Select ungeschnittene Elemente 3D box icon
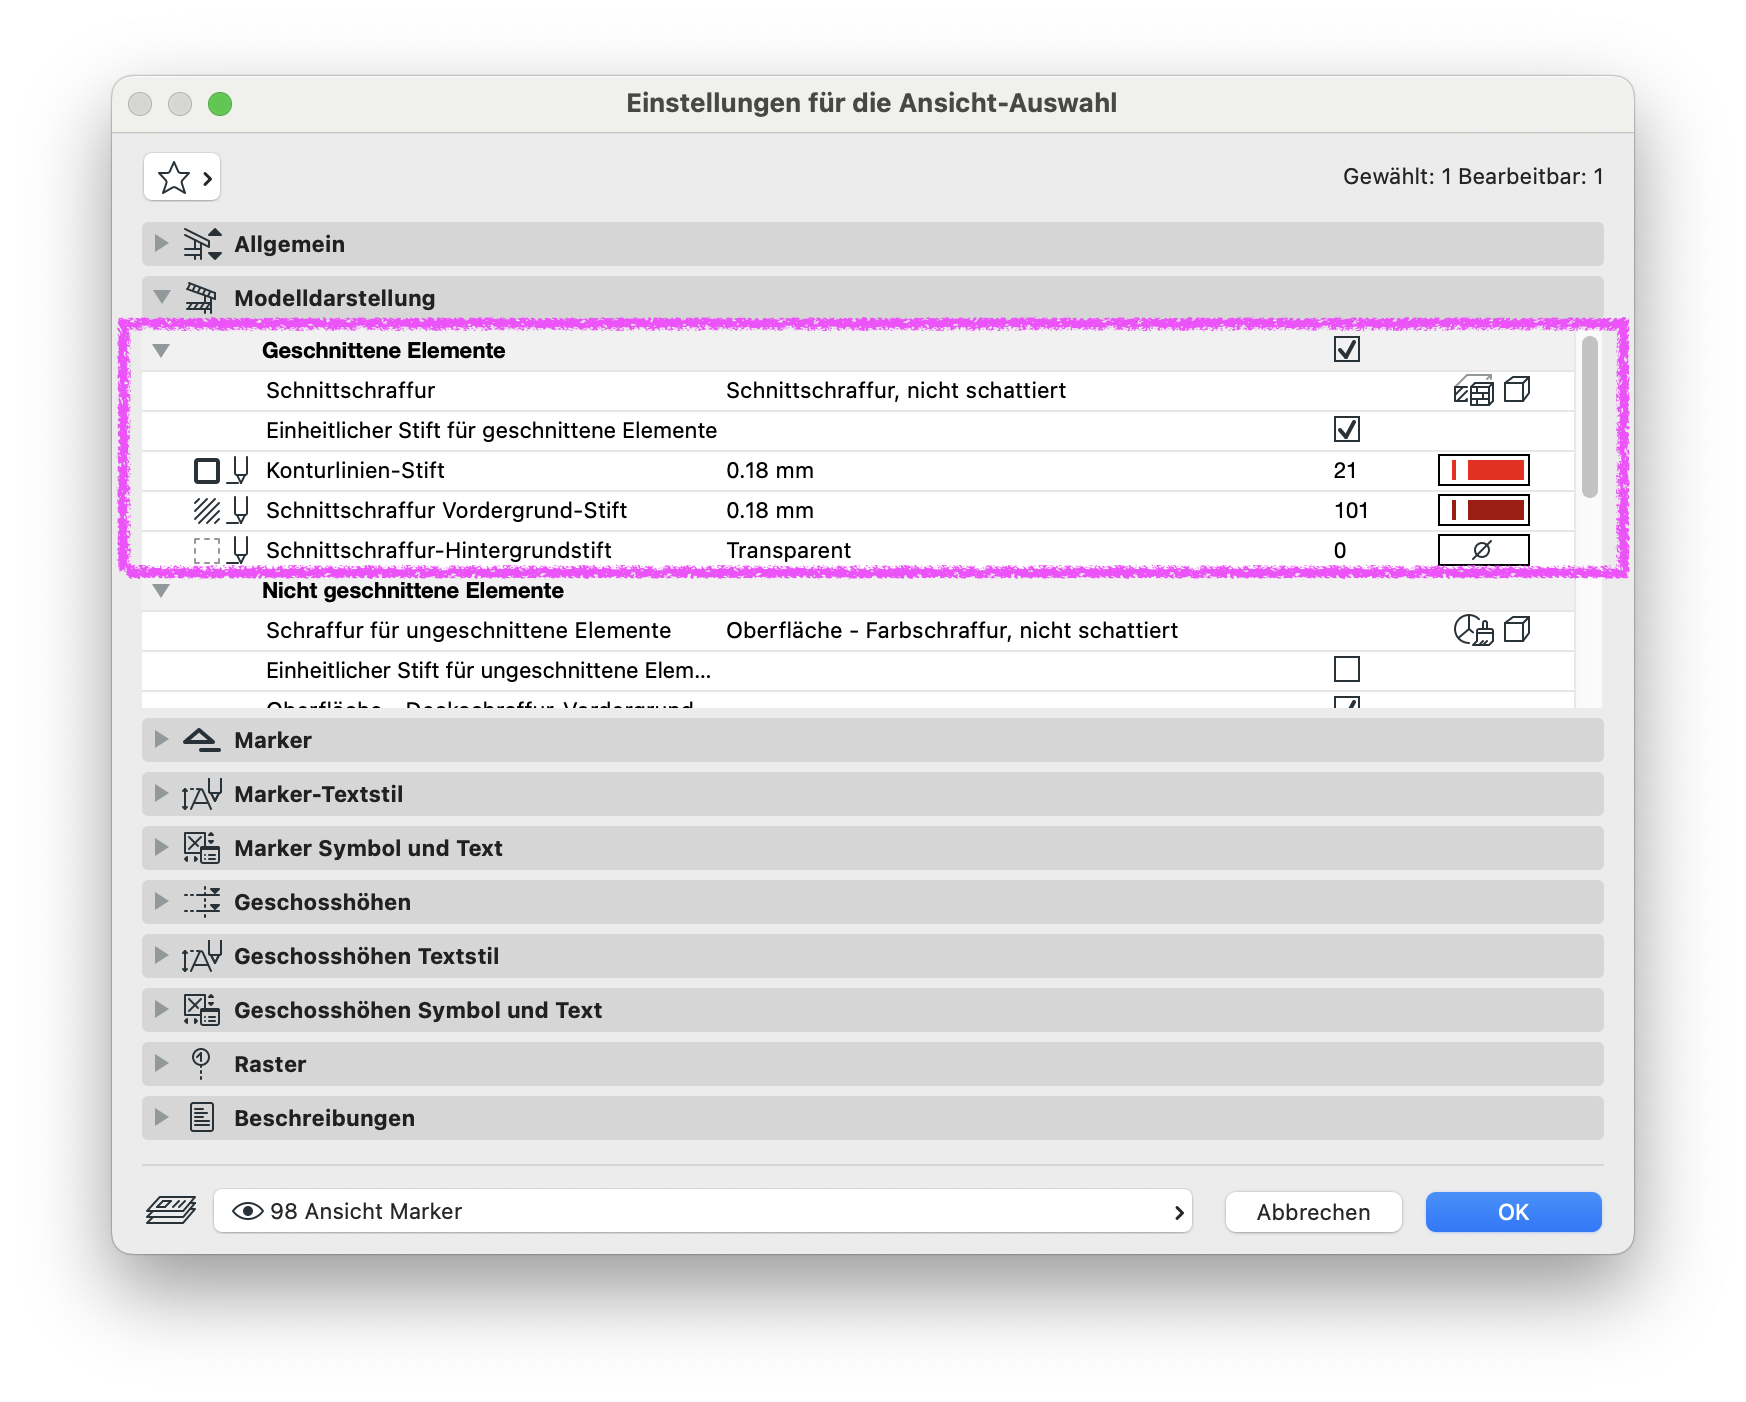Screen dimensions: 1746x1402 point(1517,630)
